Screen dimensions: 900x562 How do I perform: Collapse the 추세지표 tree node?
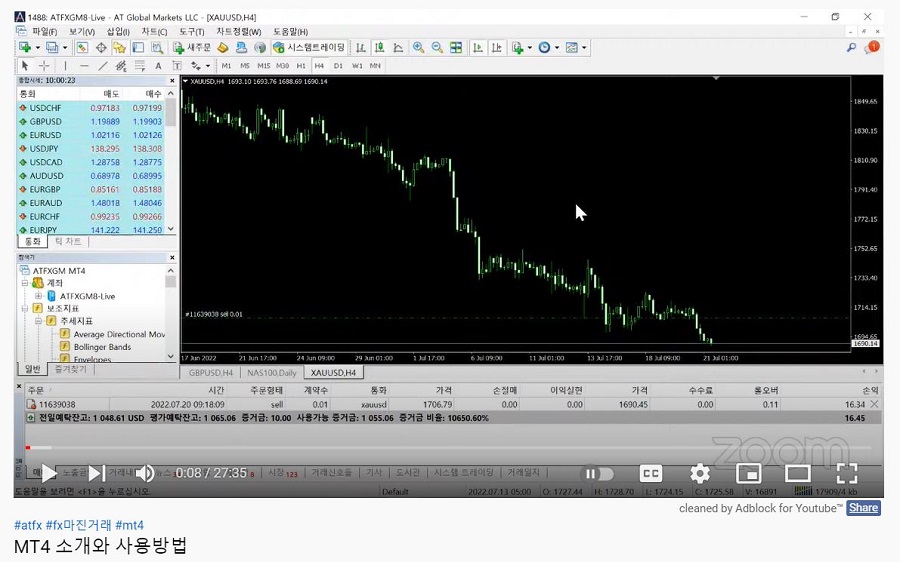pyautogui.click(x=38, y=321)
